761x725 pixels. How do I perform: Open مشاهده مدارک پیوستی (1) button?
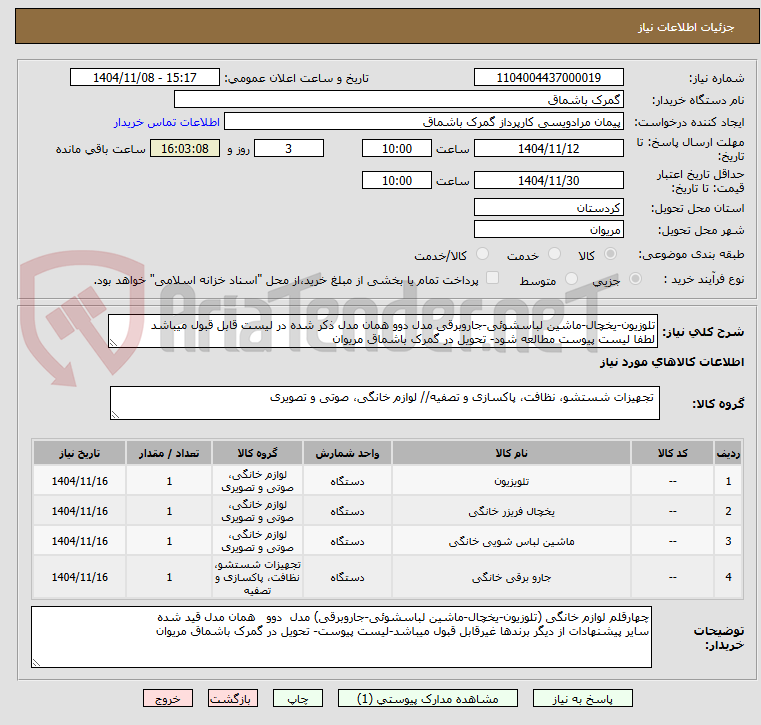428,699
